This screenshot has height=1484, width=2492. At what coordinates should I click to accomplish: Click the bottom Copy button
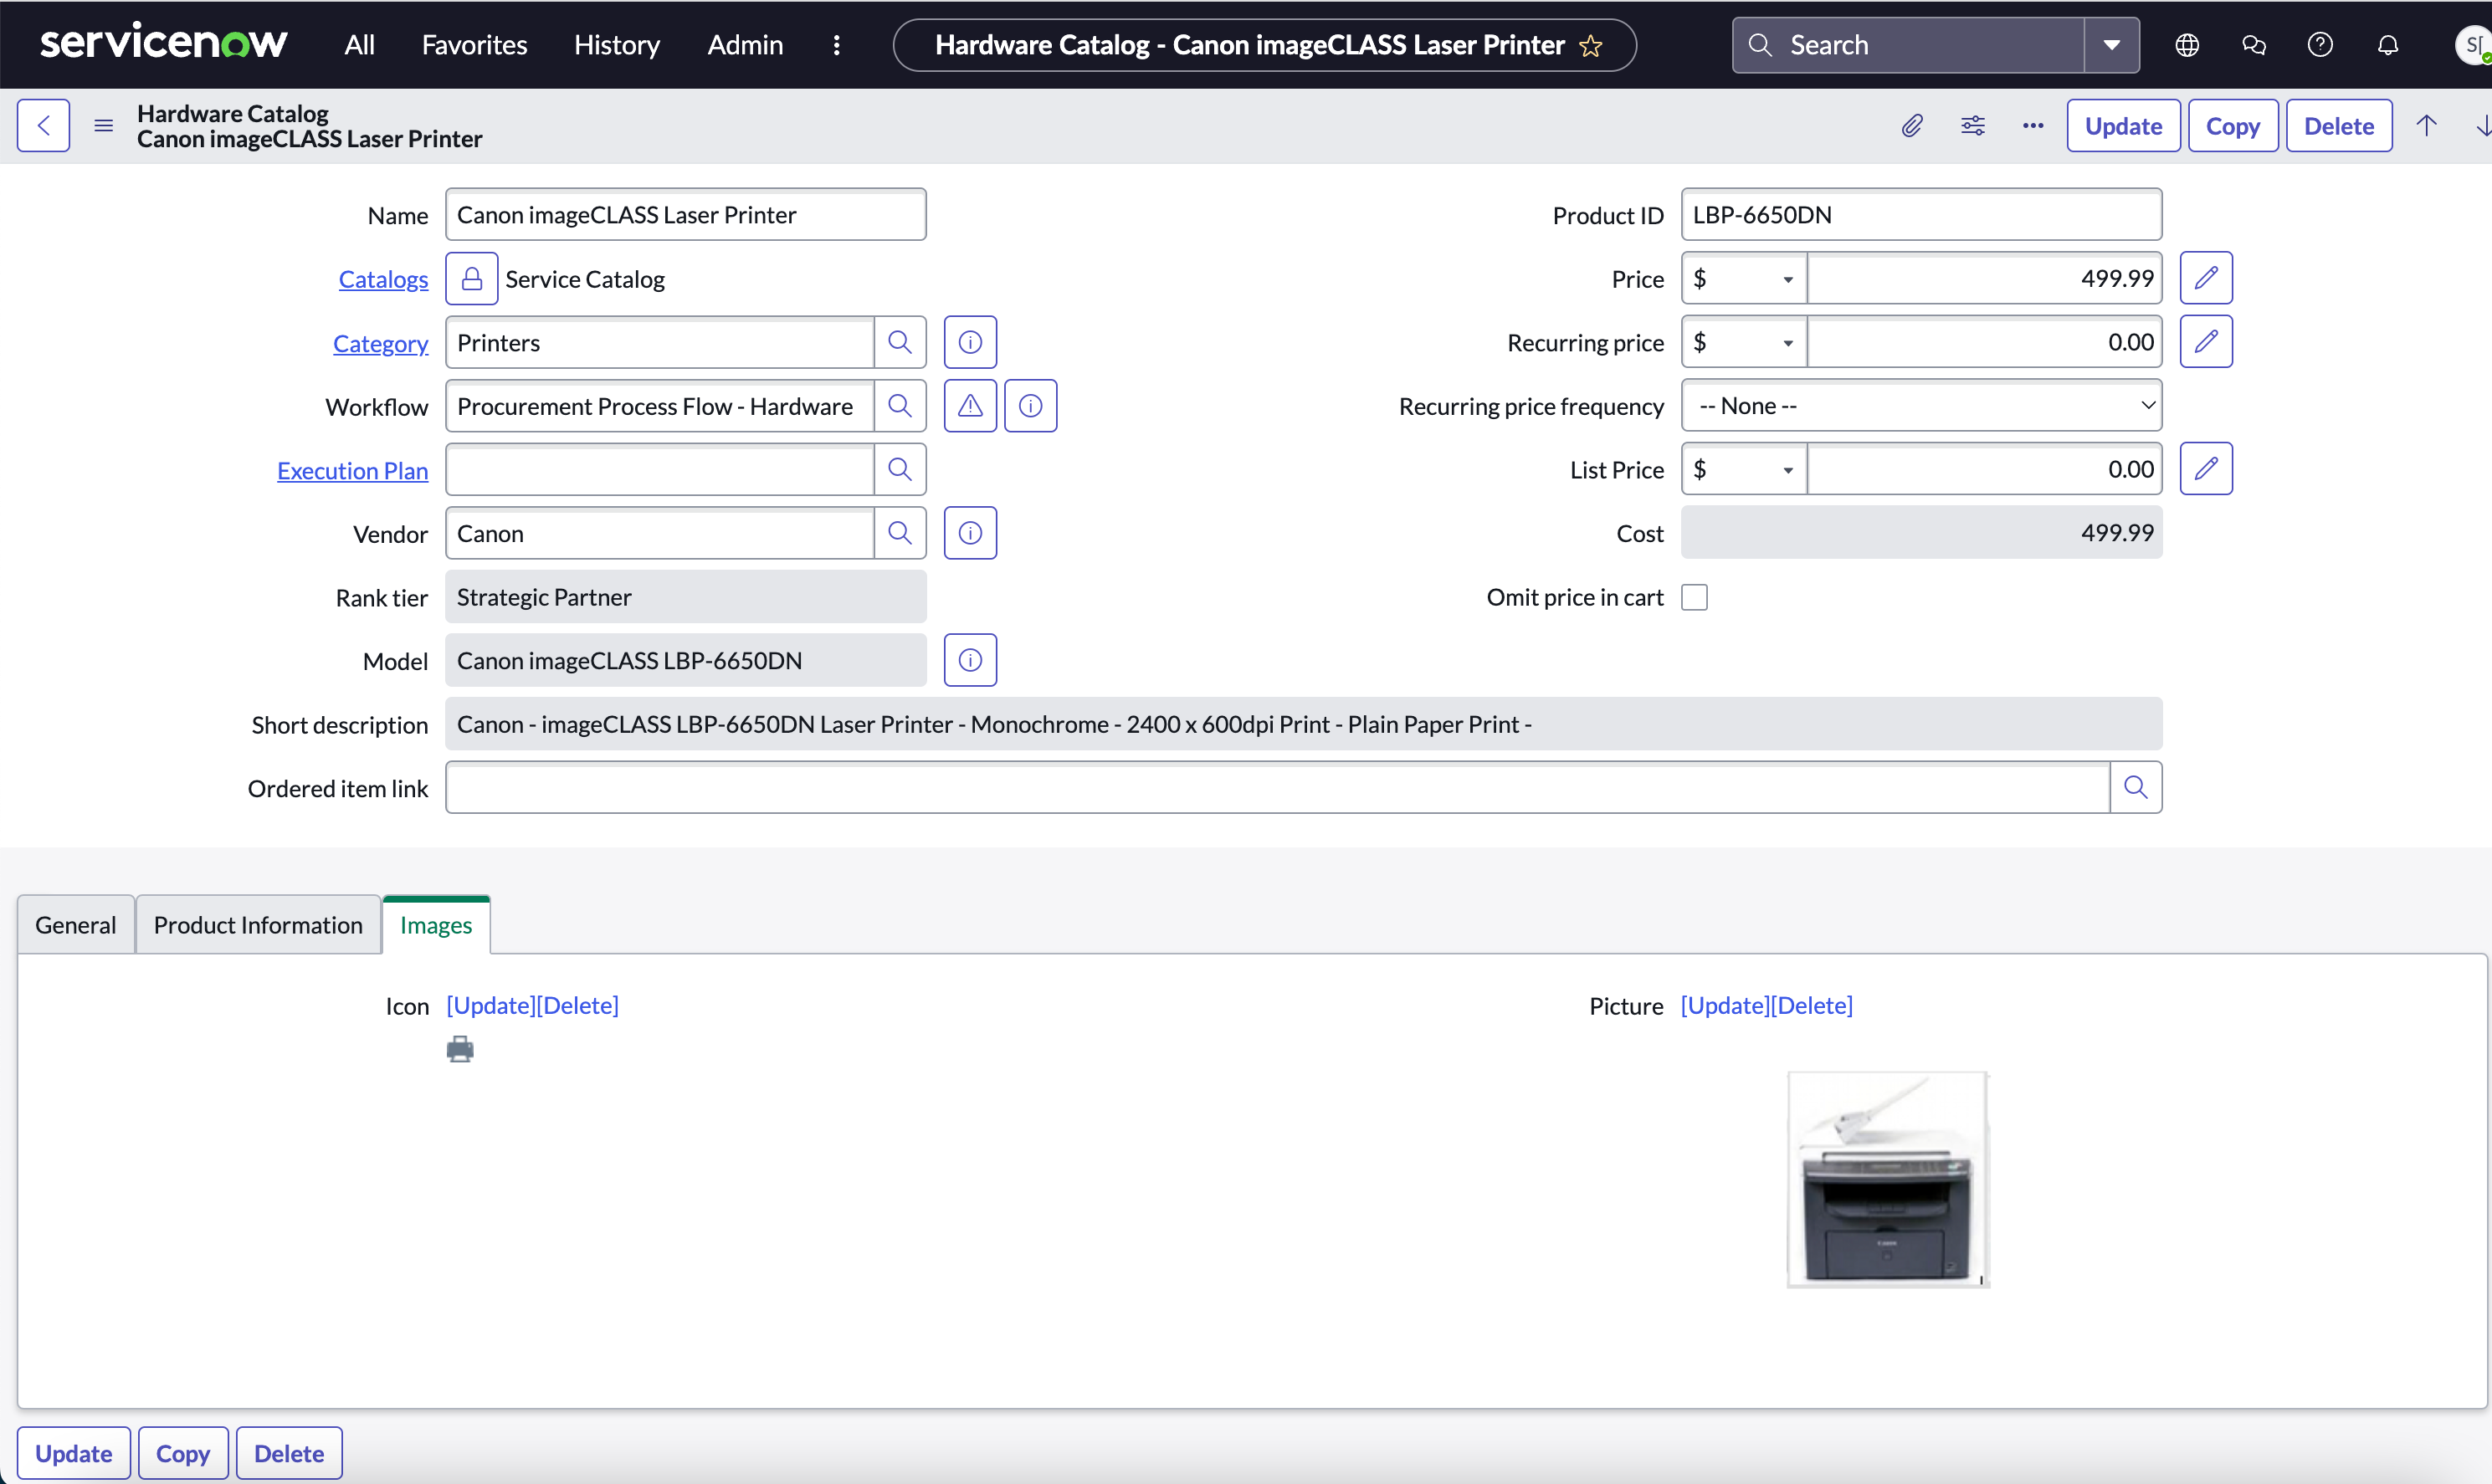pyautogui.click(x=183, y=1453)
